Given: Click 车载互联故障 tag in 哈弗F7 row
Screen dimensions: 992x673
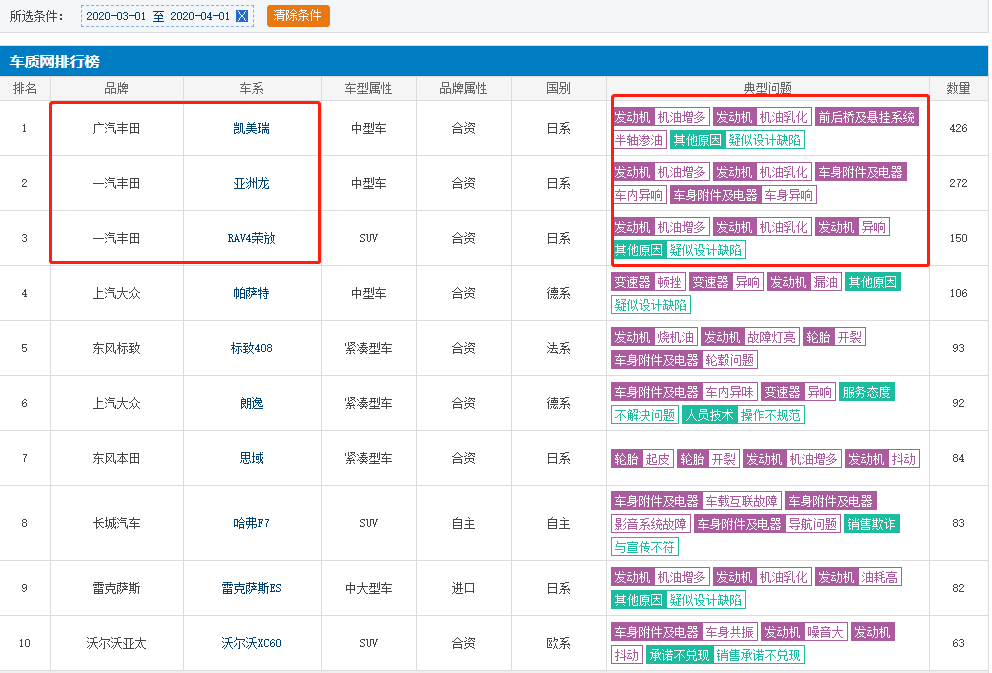Looking at the screenshot, I should click(741, 501).
